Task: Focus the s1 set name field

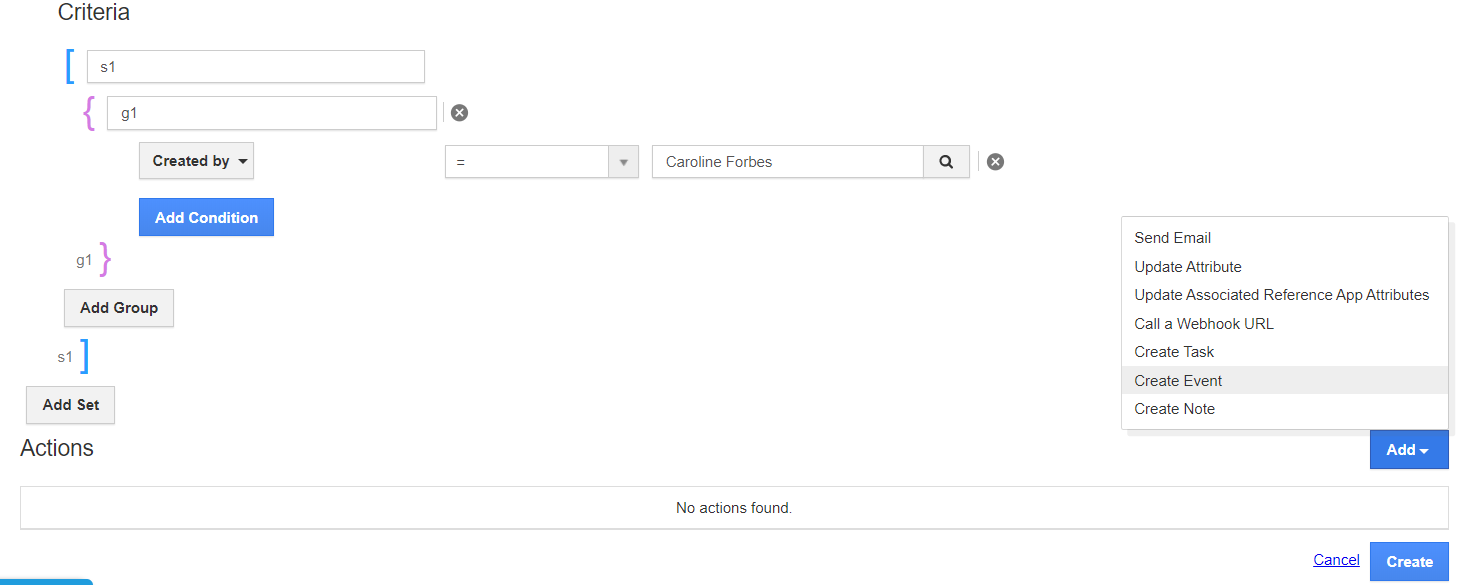Action: (x=256, y=67)
